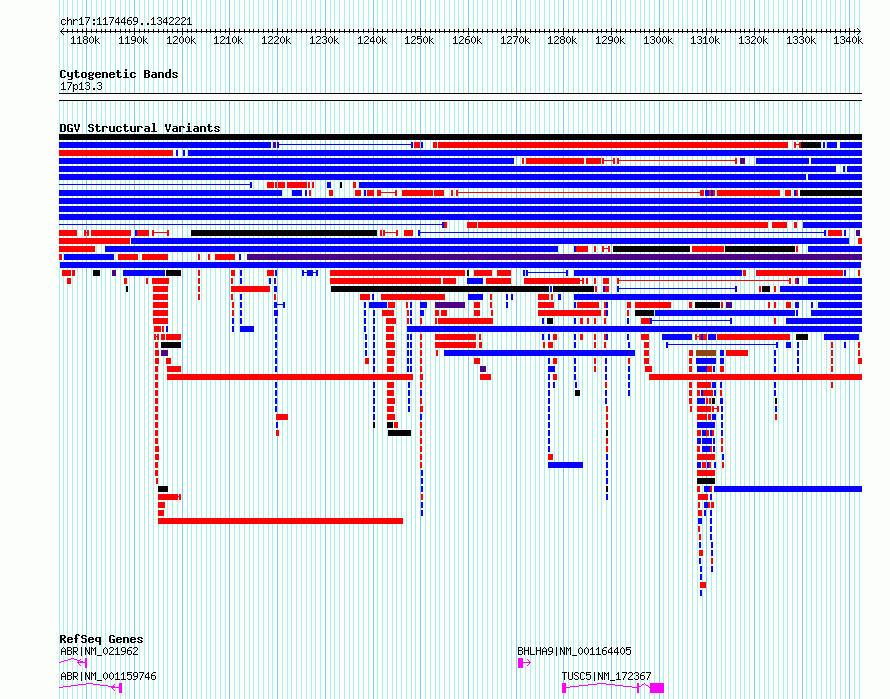Click the 1320k scale label
890x699 pixels.
click(753, 40)
